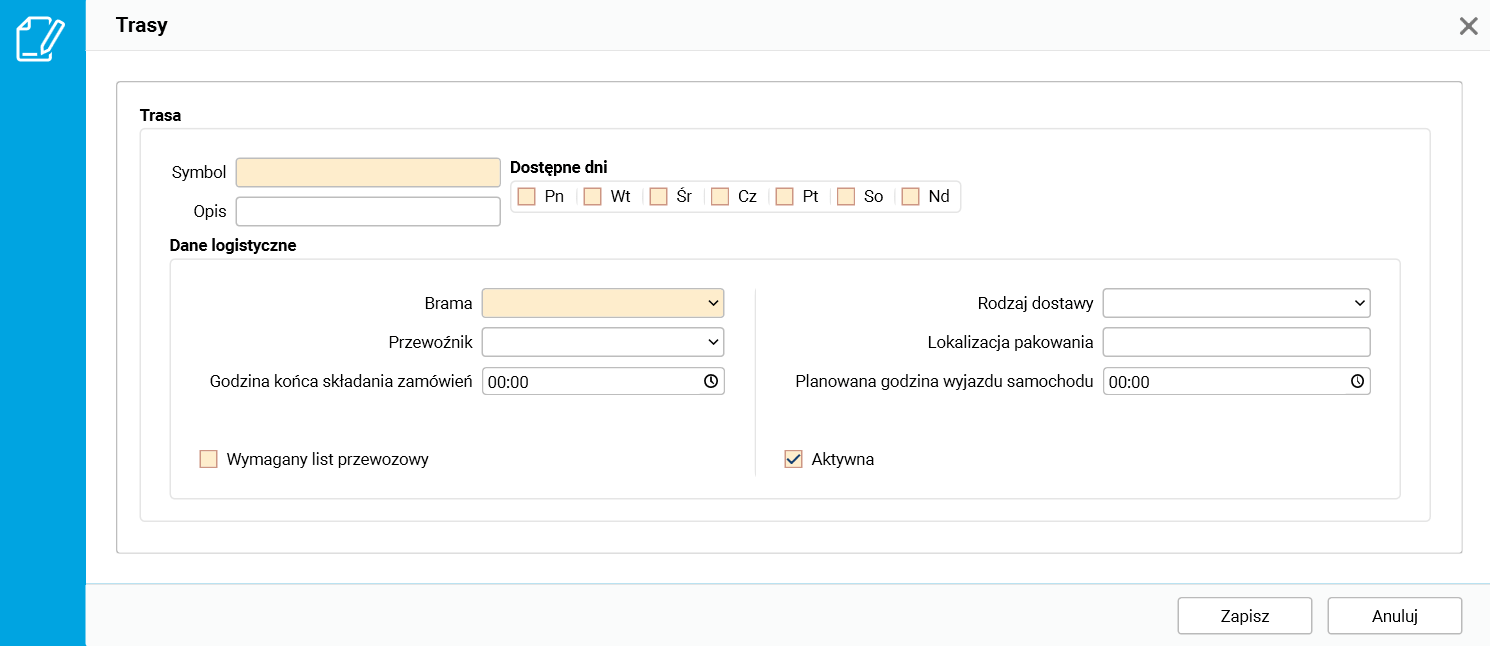
Task: Mark the Pt day checkbox
Action: (x=784, y=197)
